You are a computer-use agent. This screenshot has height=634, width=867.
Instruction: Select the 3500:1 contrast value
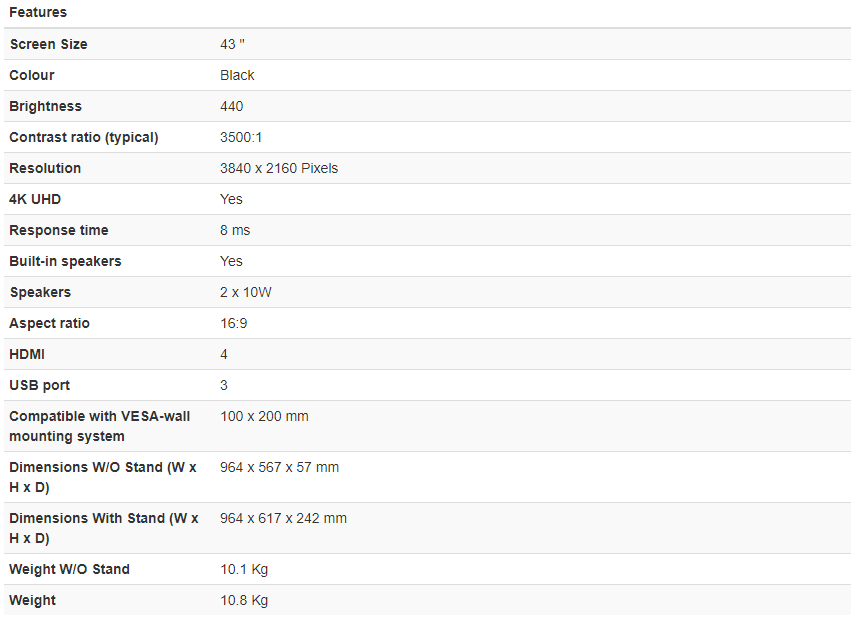click(241, 137)
